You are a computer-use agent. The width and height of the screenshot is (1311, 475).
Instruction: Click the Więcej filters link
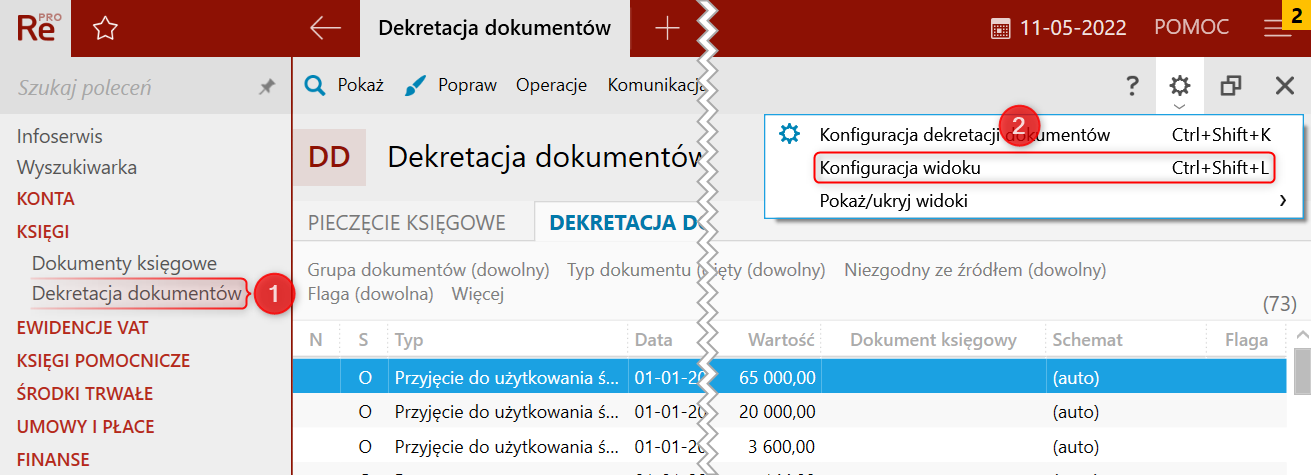tap(477, 294)
